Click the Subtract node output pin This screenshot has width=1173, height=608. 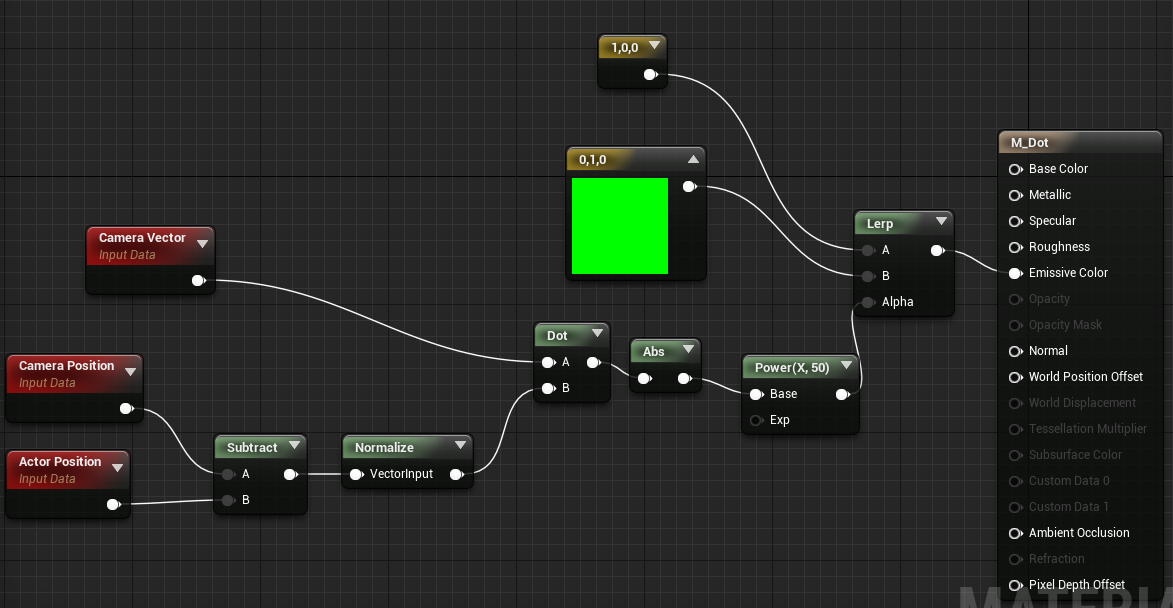pyautogui.click(x=291, y=474)
